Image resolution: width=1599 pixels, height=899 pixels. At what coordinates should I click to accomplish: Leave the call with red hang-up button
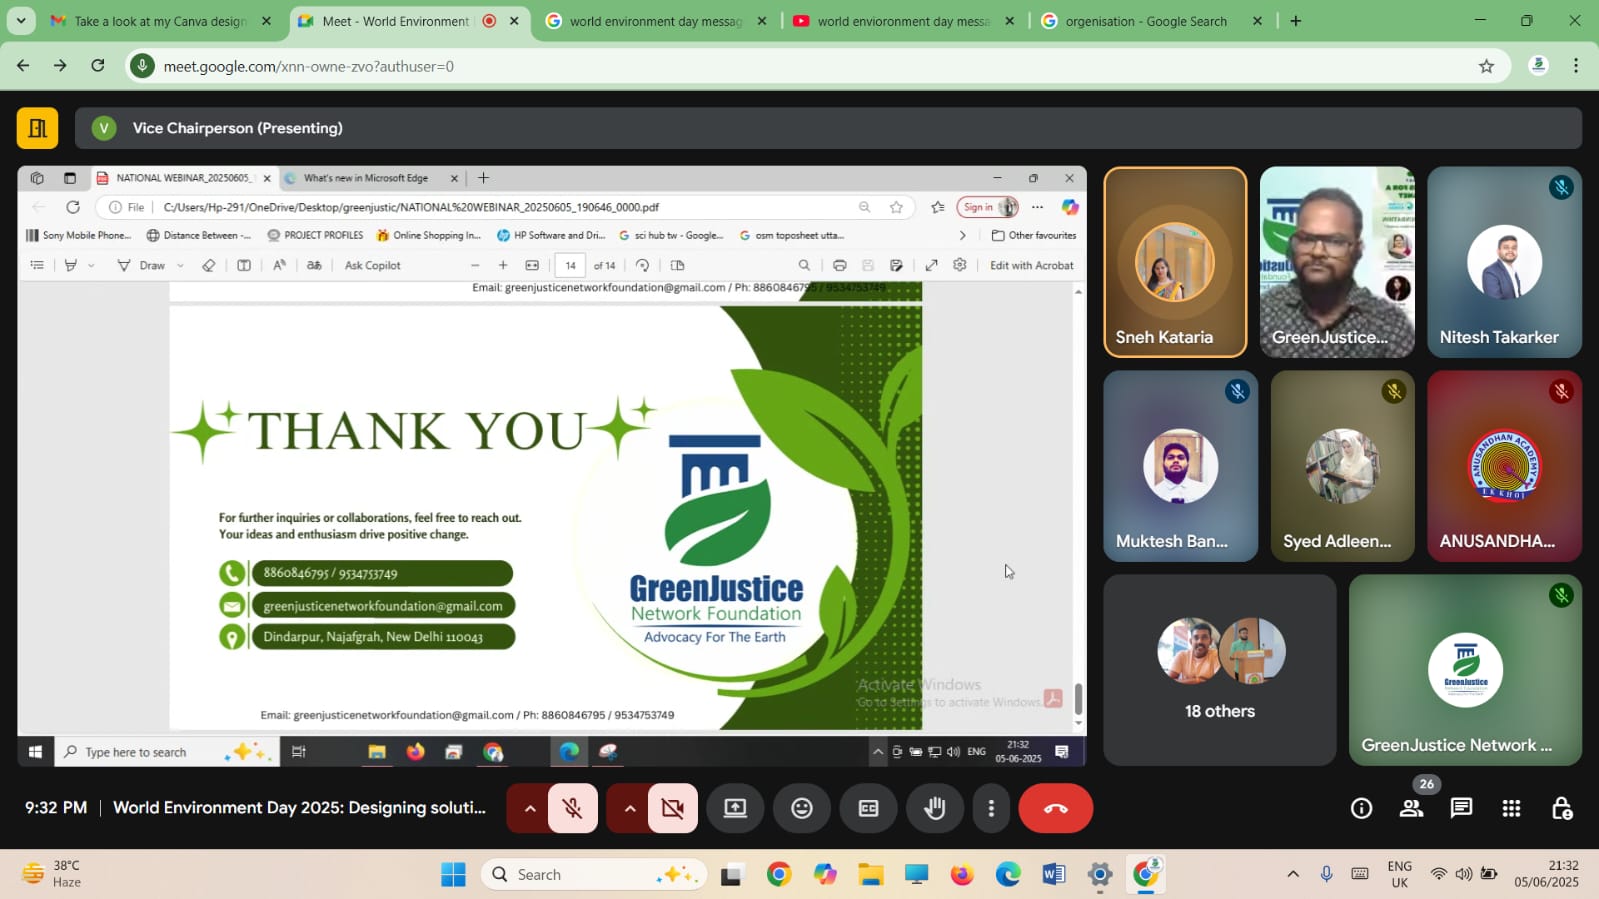coord(1055,808)
